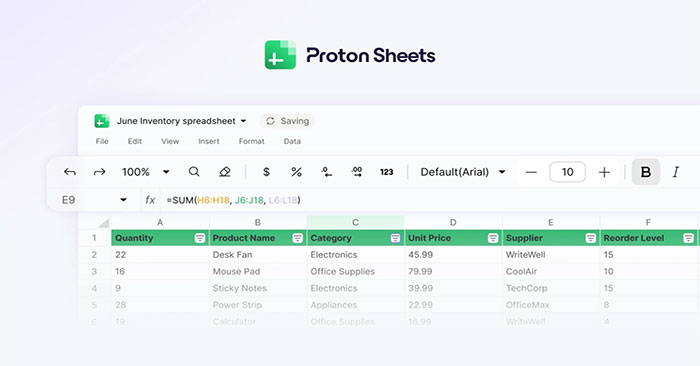
Task: Open the 123 number format menu
Action: pos(387,172)
